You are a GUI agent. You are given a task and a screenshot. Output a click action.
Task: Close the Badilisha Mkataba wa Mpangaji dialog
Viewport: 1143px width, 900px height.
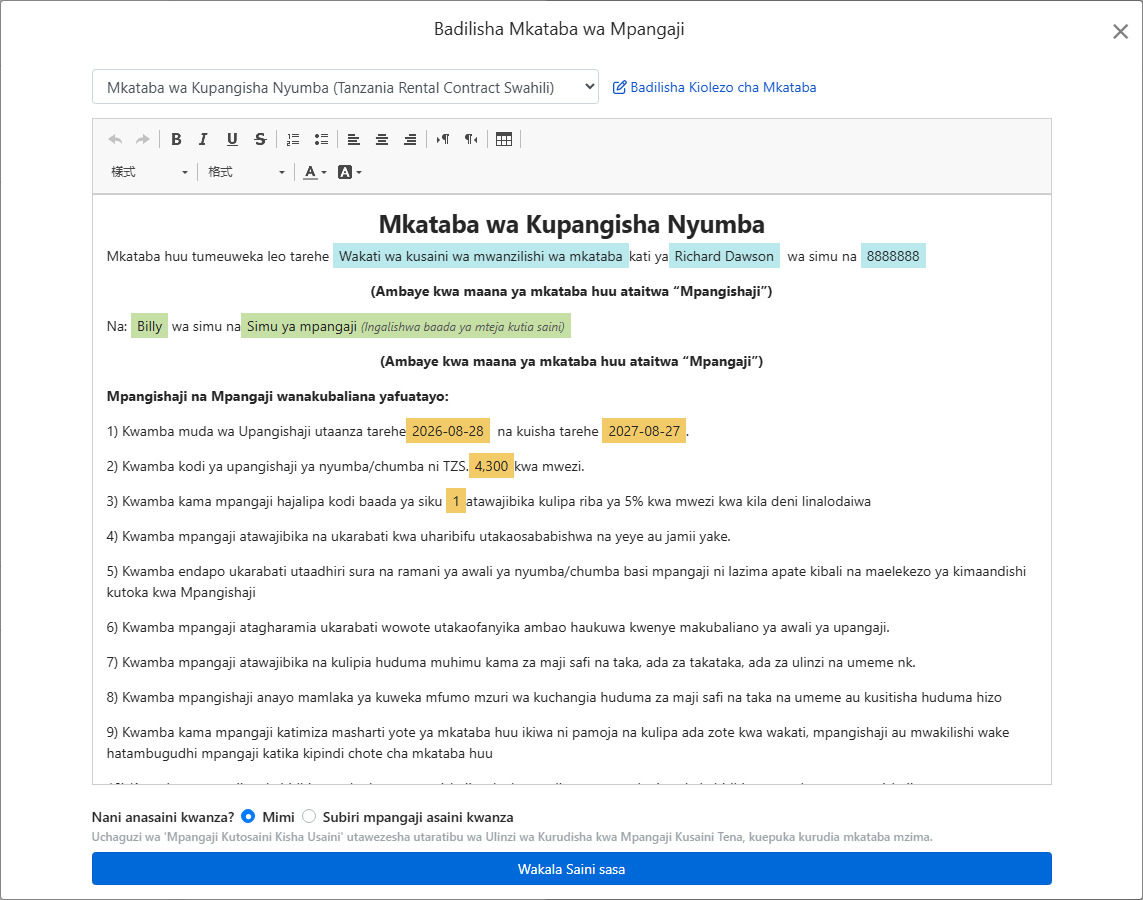click(x=1120, y=31)
